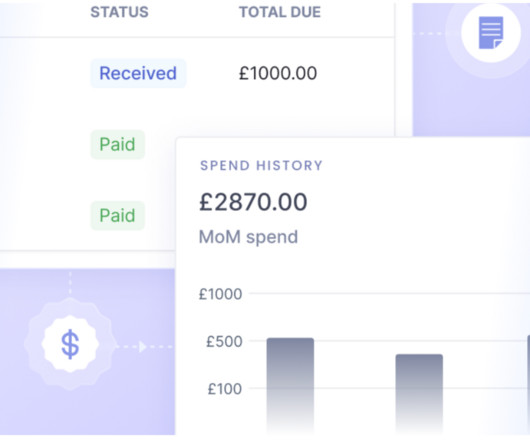
Task: Click the £500 axis label
Action: pyautogui.click(x=224, y=342)
